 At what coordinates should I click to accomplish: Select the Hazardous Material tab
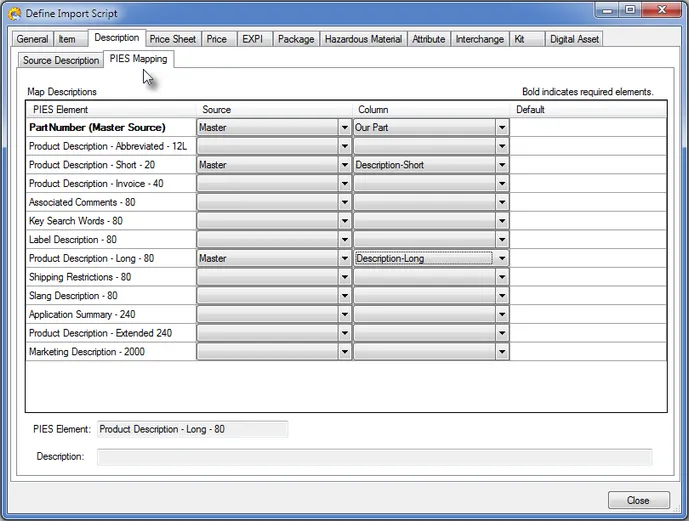(x=364, y=39)
